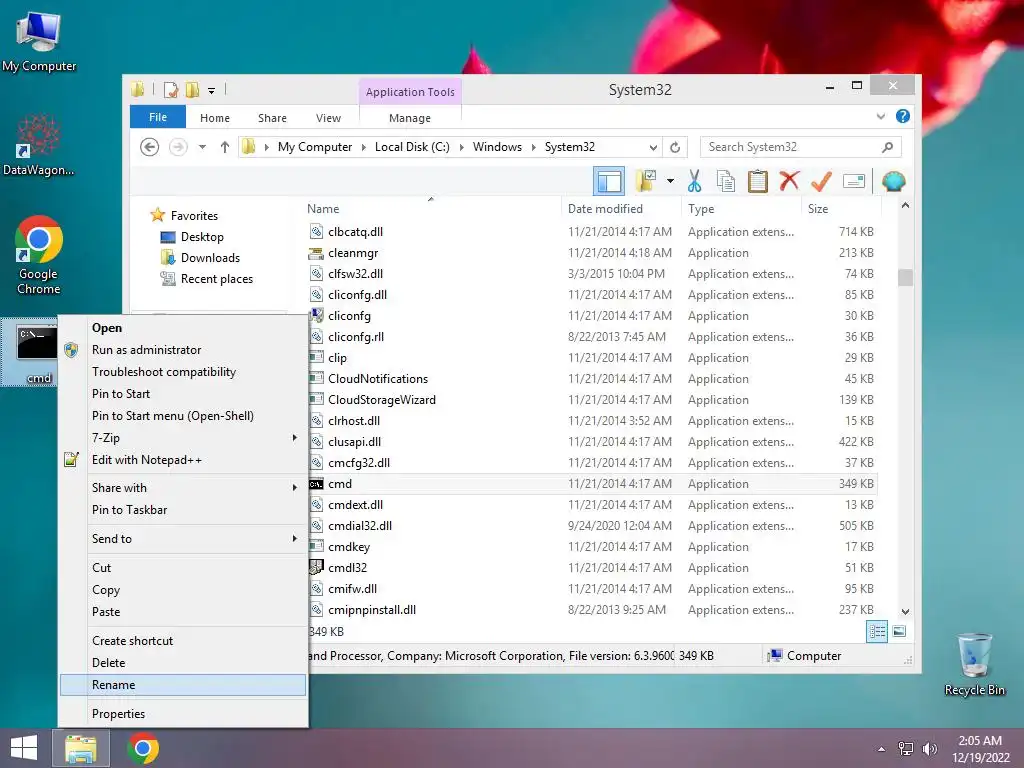Click the Email envelope toolbar icon
This screenshot has width=1024, height=768.
click(854, 181)
